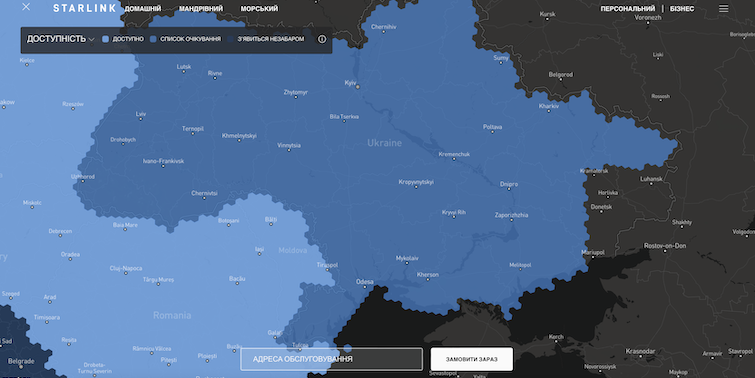Click the ДОСТУПНО light blue legend swatch
This screenshot has height=378, width=755.
coord(105,39)
